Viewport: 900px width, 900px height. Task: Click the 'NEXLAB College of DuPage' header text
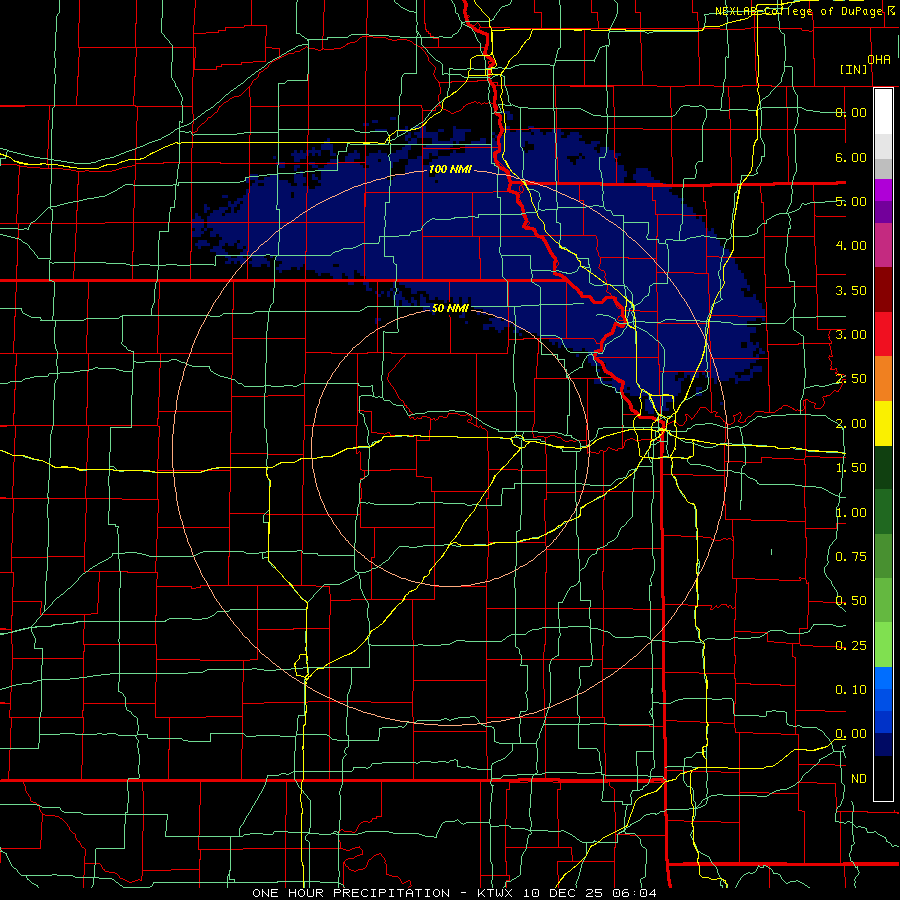coord(800,11)
